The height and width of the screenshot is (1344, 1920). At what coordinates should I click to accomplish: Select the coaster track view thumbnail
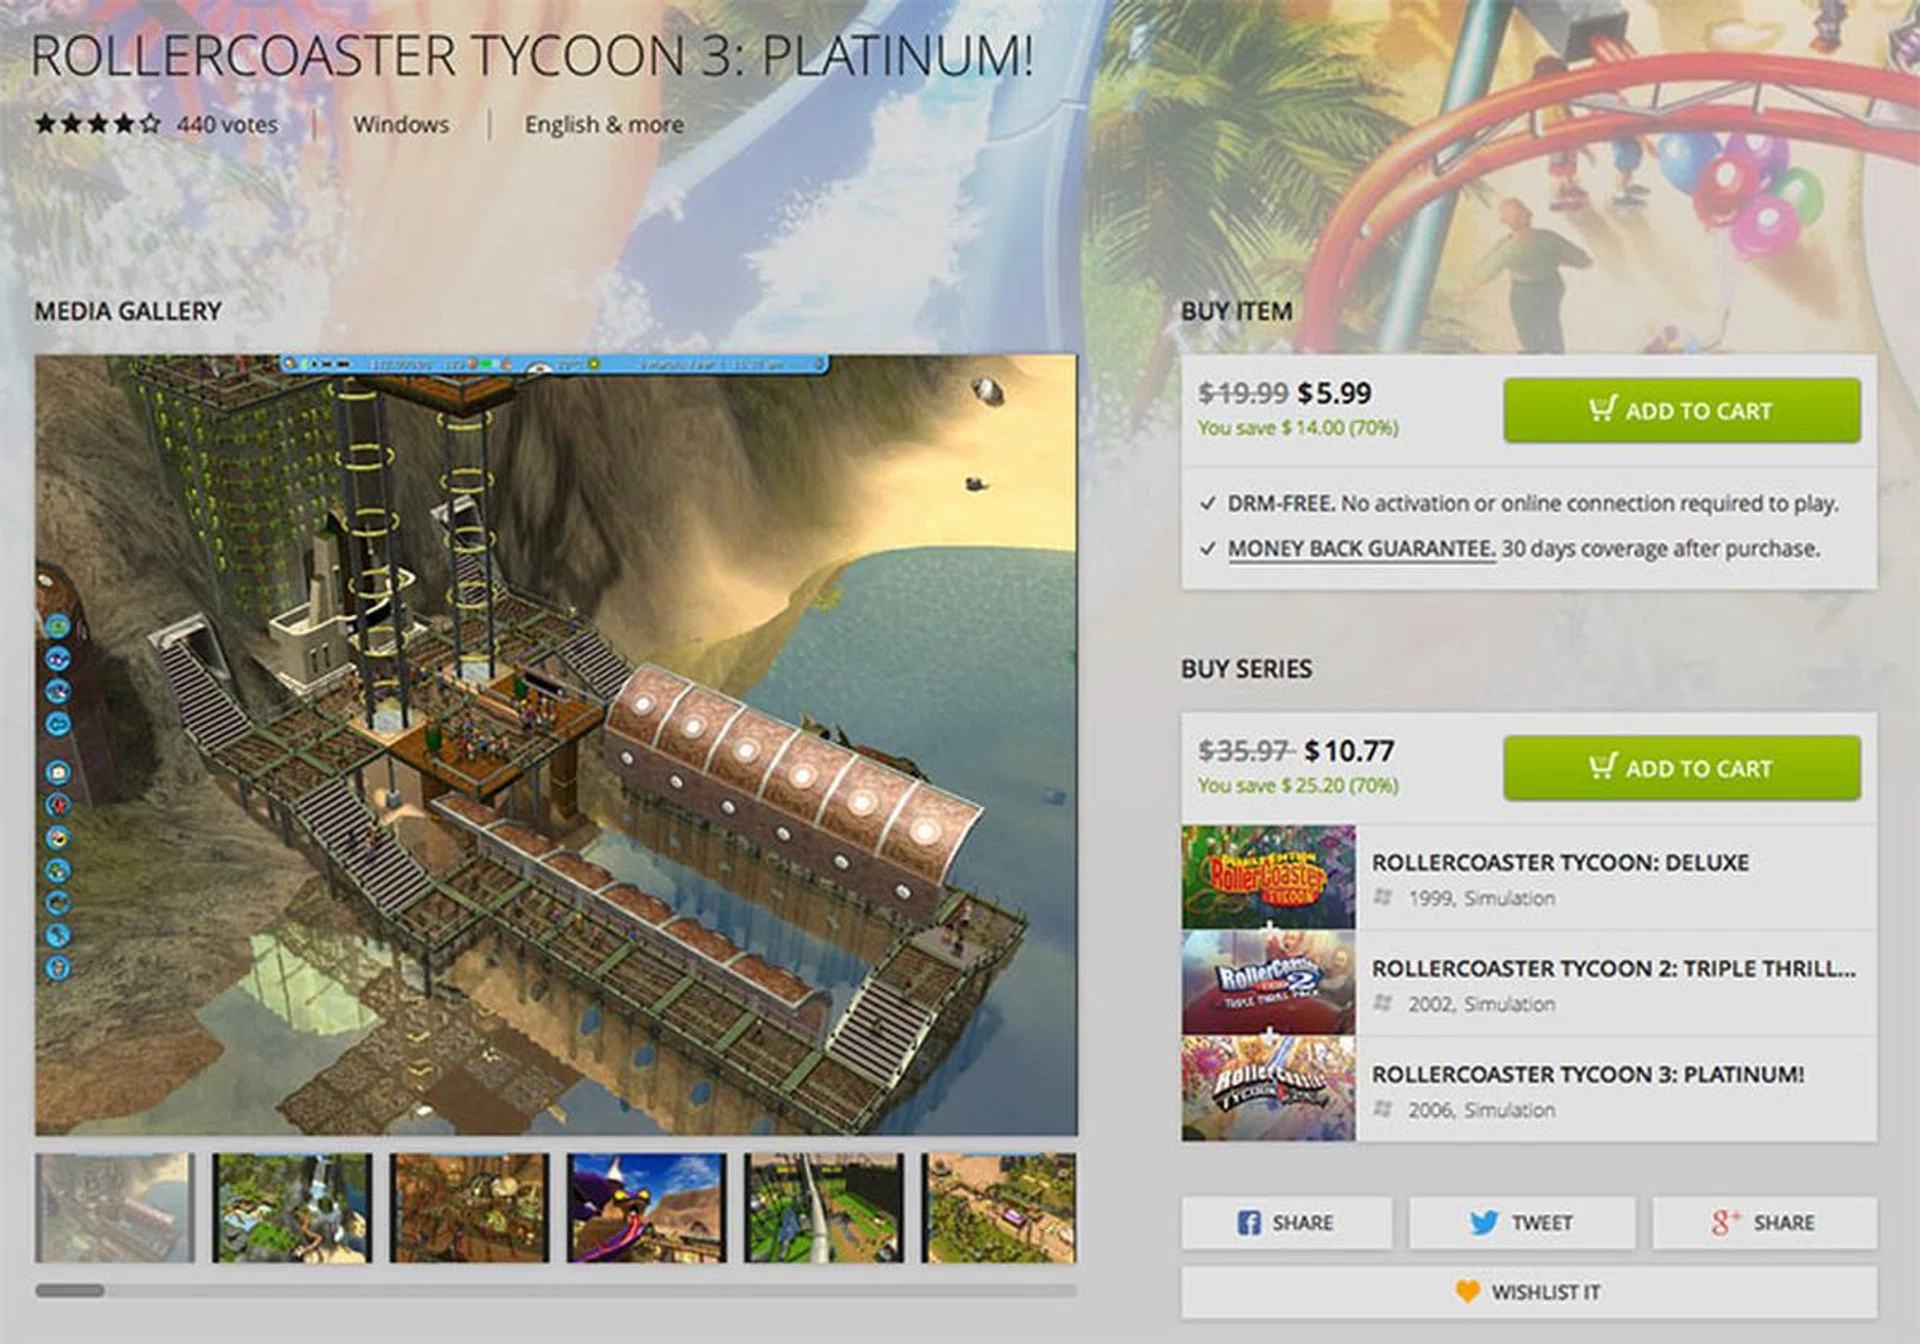(823, 1207)
